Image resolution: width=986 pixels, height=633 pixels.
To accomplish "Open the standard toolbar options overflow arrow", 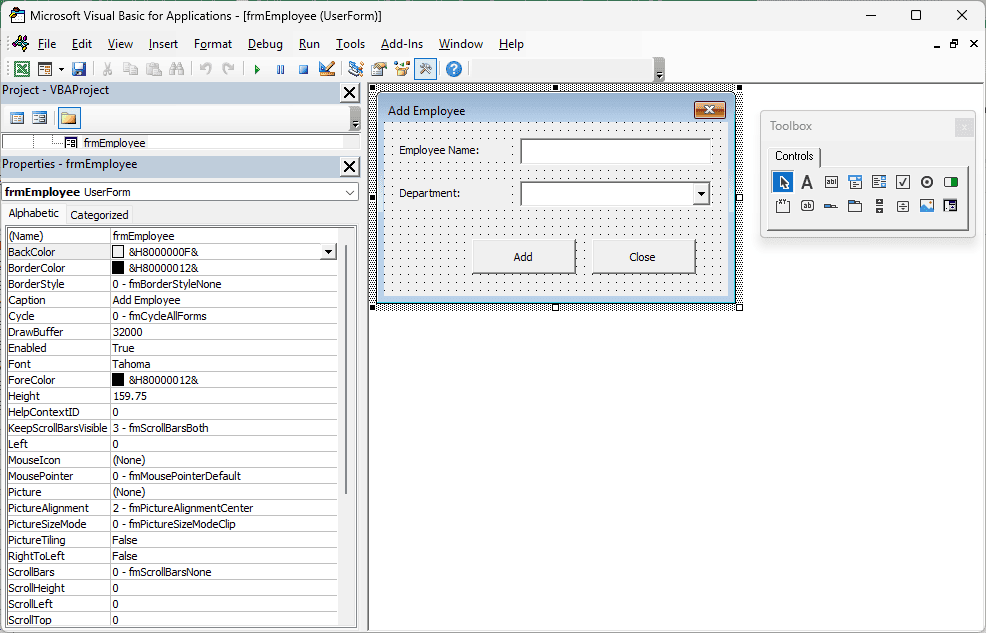I will pyautogui.click(x=659, y=69).
